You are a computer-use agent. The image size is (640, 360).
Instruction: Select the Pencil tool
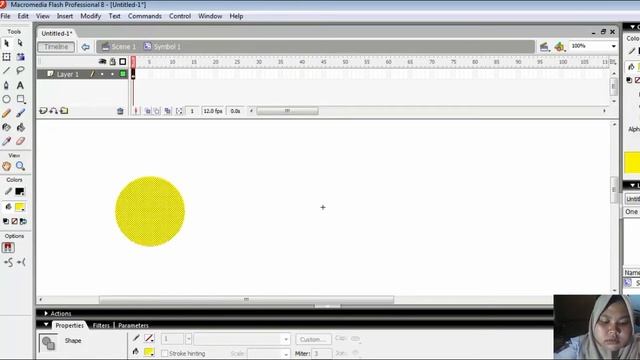point(7,113)
